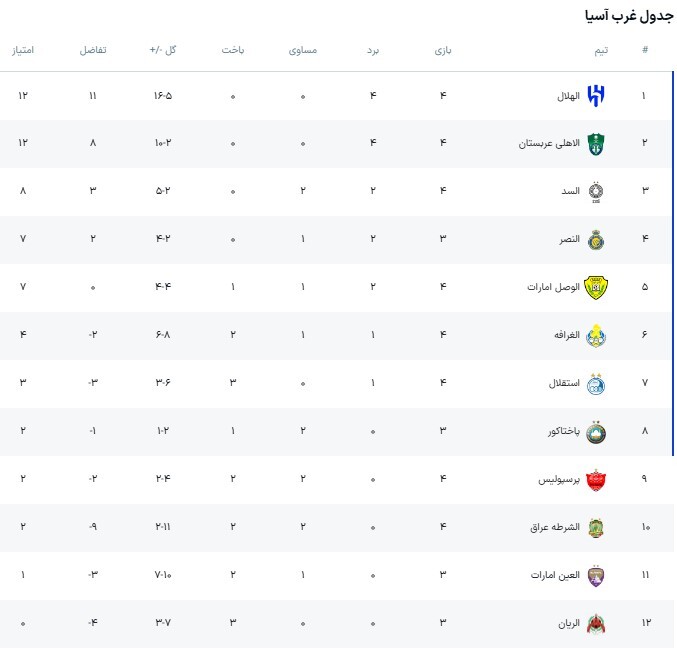Click the Al-Gharafa club crest
This screenshot has width=677, height=655.
pos(596,335)
